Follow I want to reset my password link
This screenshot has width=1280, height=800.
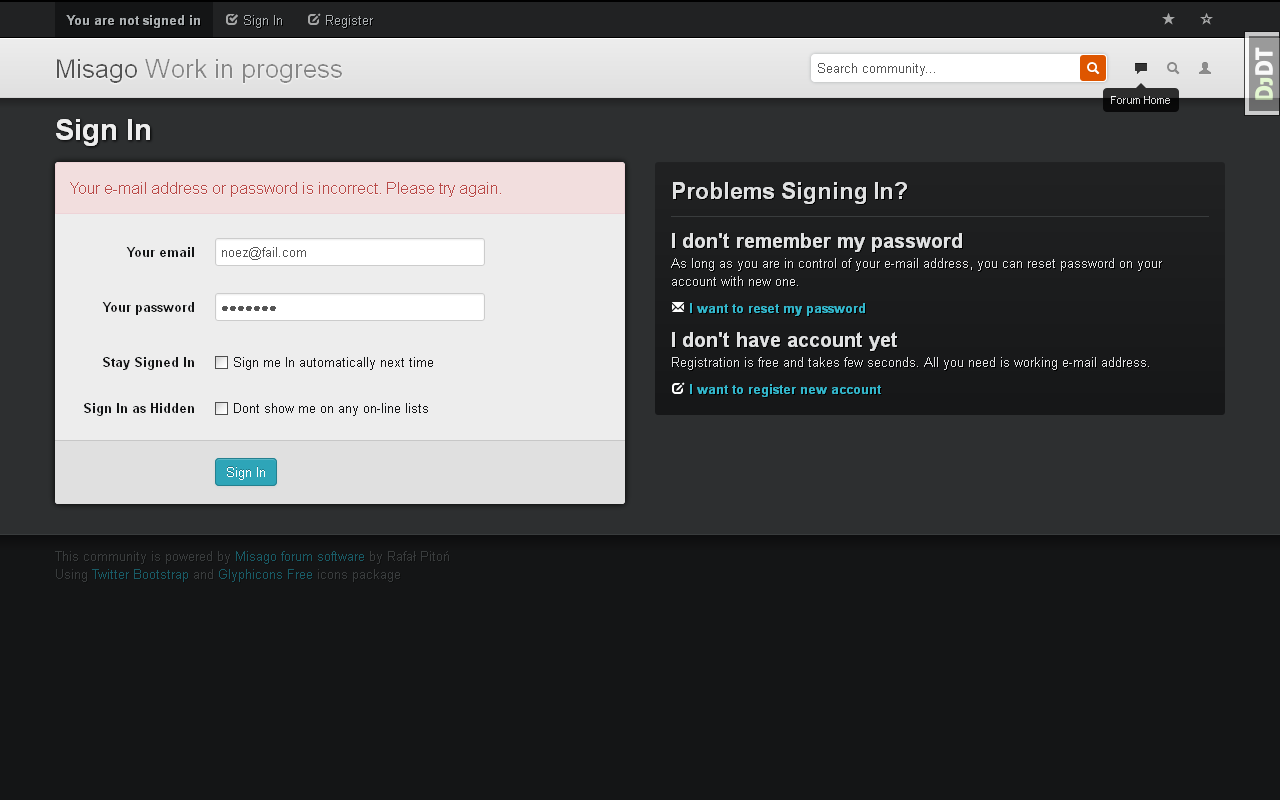pos(777,309)
